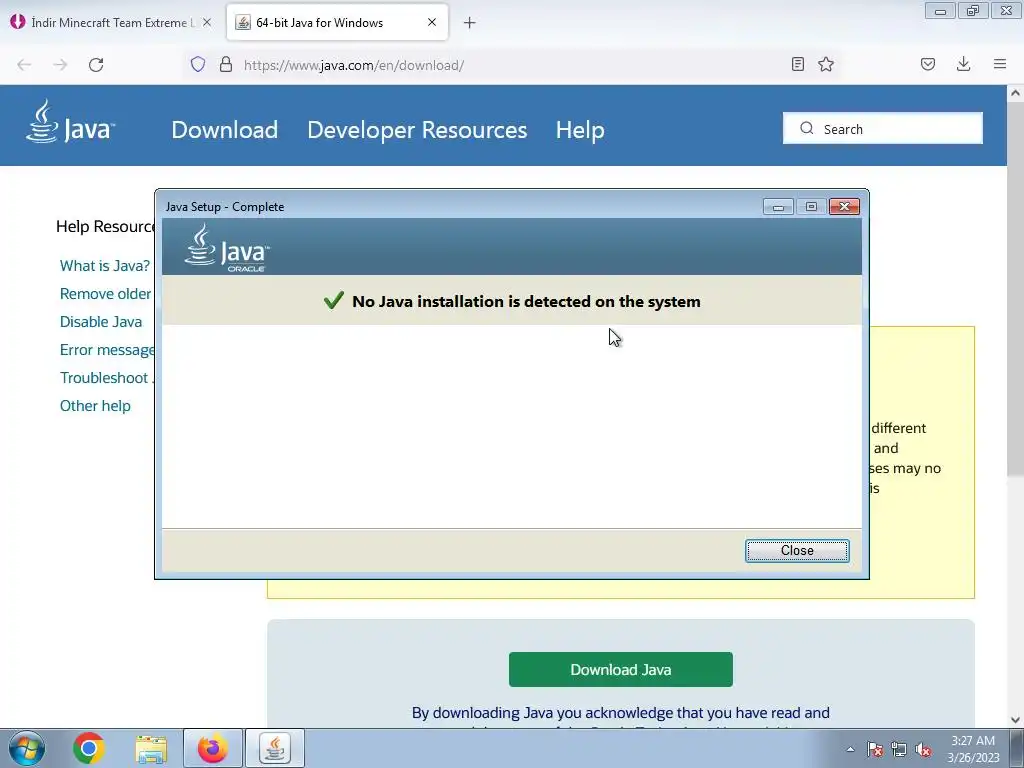
Task: Click the site padlock icon
Action: pos(226,64)
